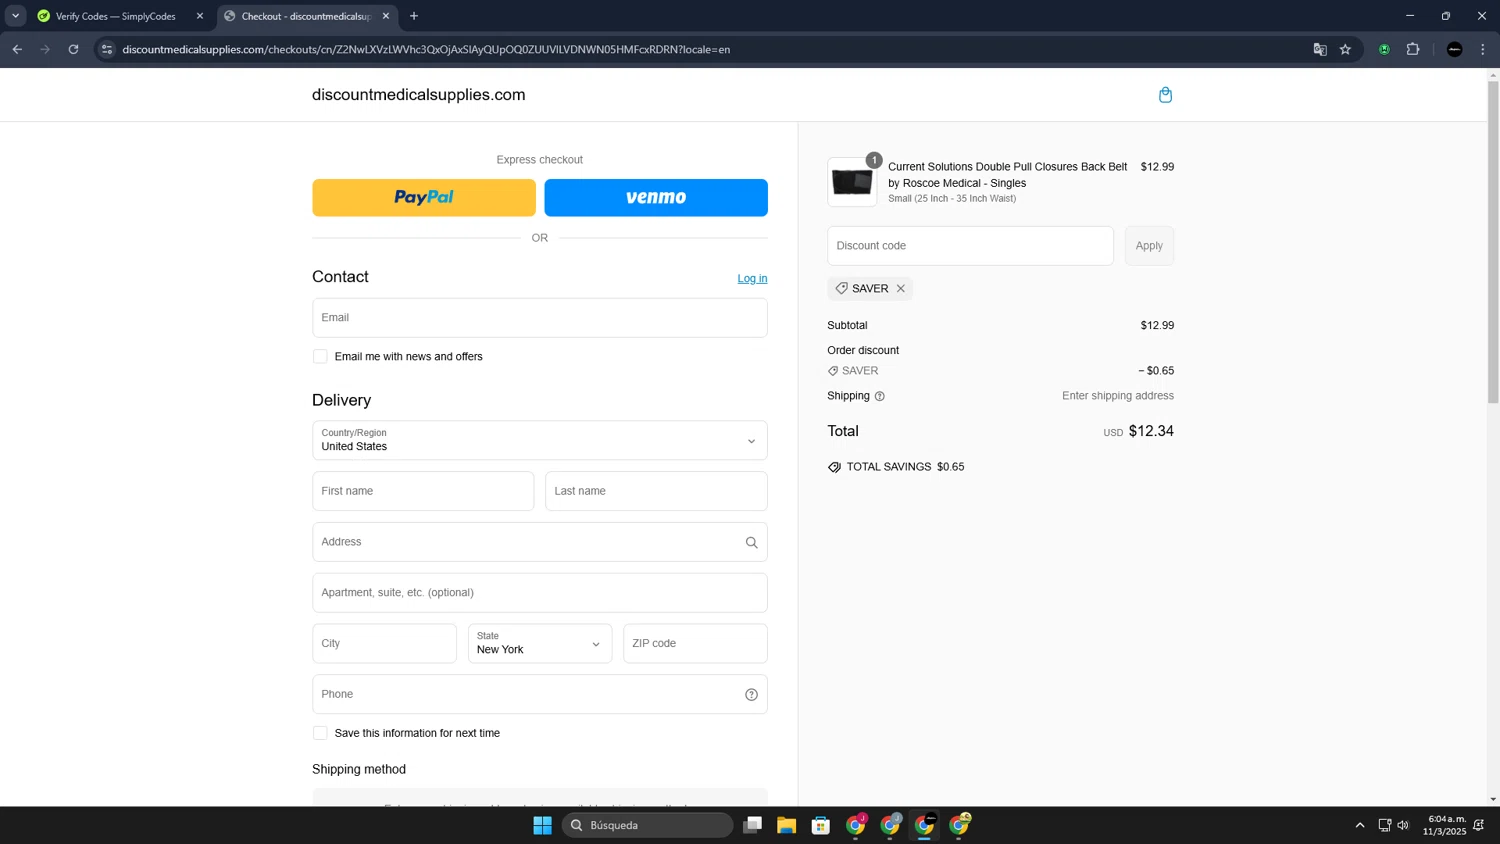Image resolution: width=1500 pixels, height=844 pixels.
Task: Open Microsoft Store from the taskbar
Action: [x=821, y=825]
